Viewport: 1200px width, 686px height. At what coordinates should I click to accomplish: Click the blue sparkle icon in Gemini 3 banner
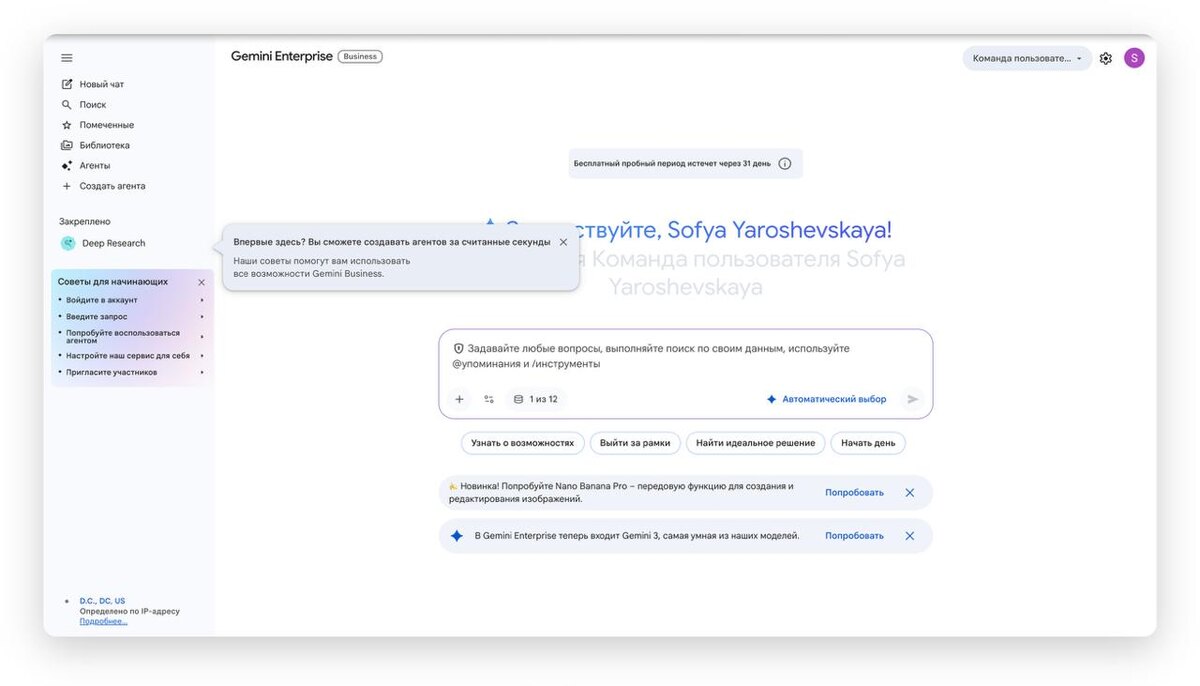coord(456,536)
